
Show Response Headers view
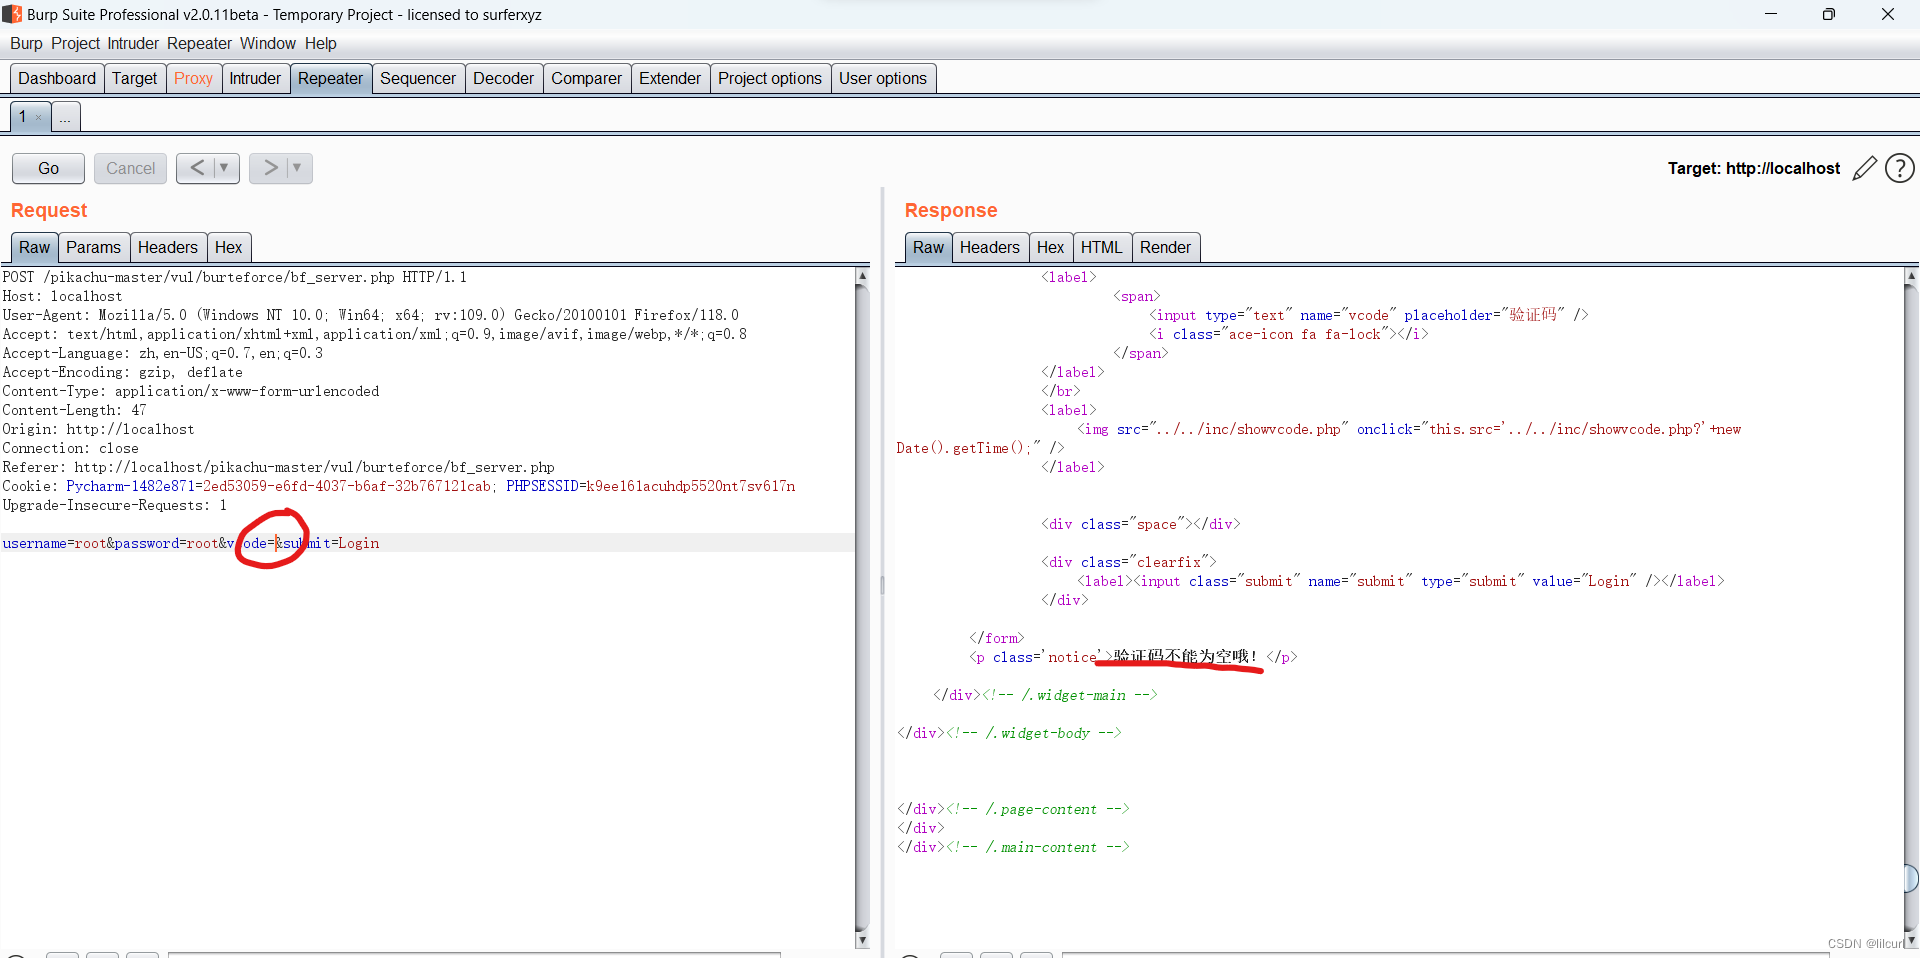tap(989, 248)
